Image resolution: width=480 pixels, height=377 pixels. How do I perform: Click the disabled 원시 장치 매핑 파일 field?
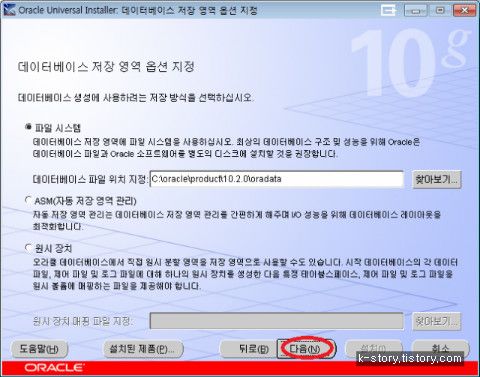276,321
